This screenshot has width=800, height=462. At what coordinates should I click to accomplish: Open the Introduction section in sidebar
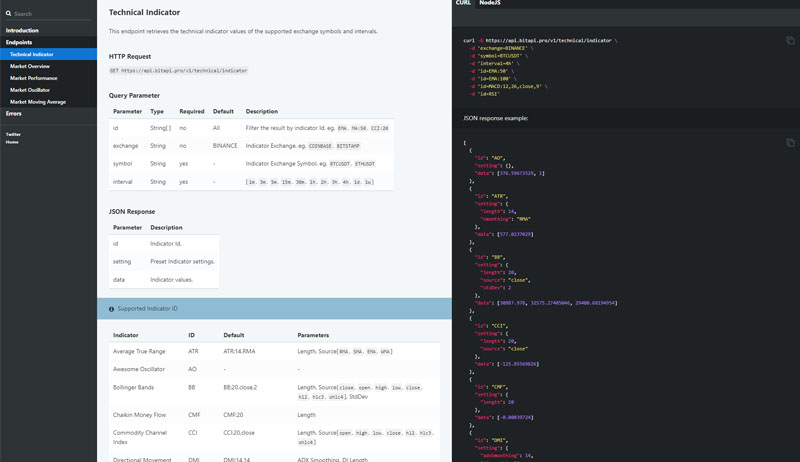pos(22,31)
